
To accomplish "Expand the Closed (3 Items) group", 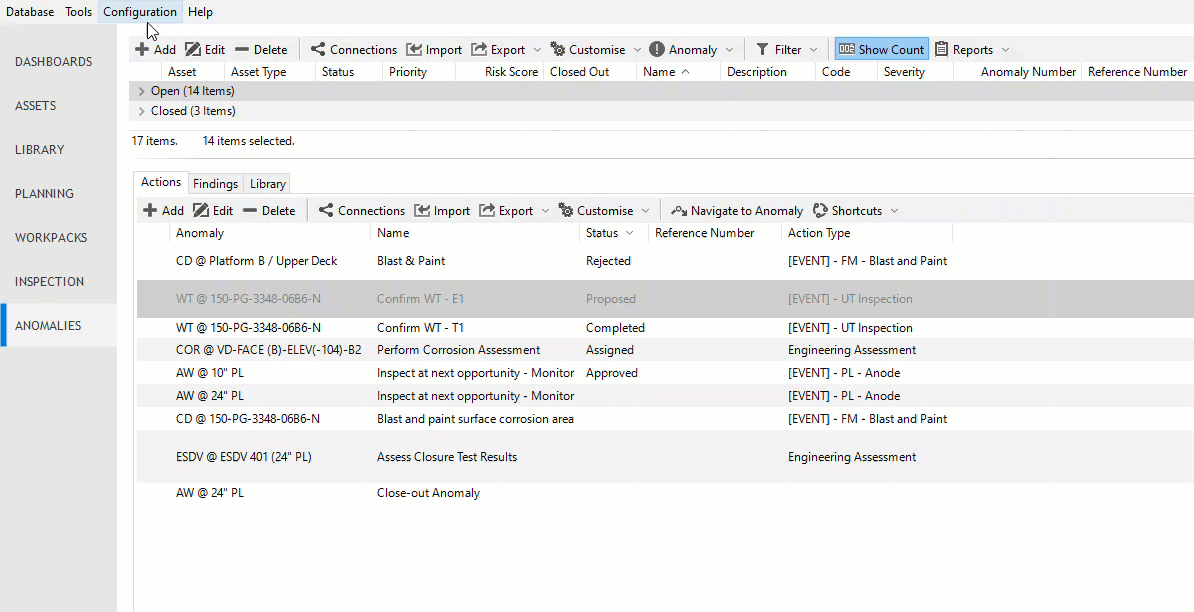I will pos(142,111).
